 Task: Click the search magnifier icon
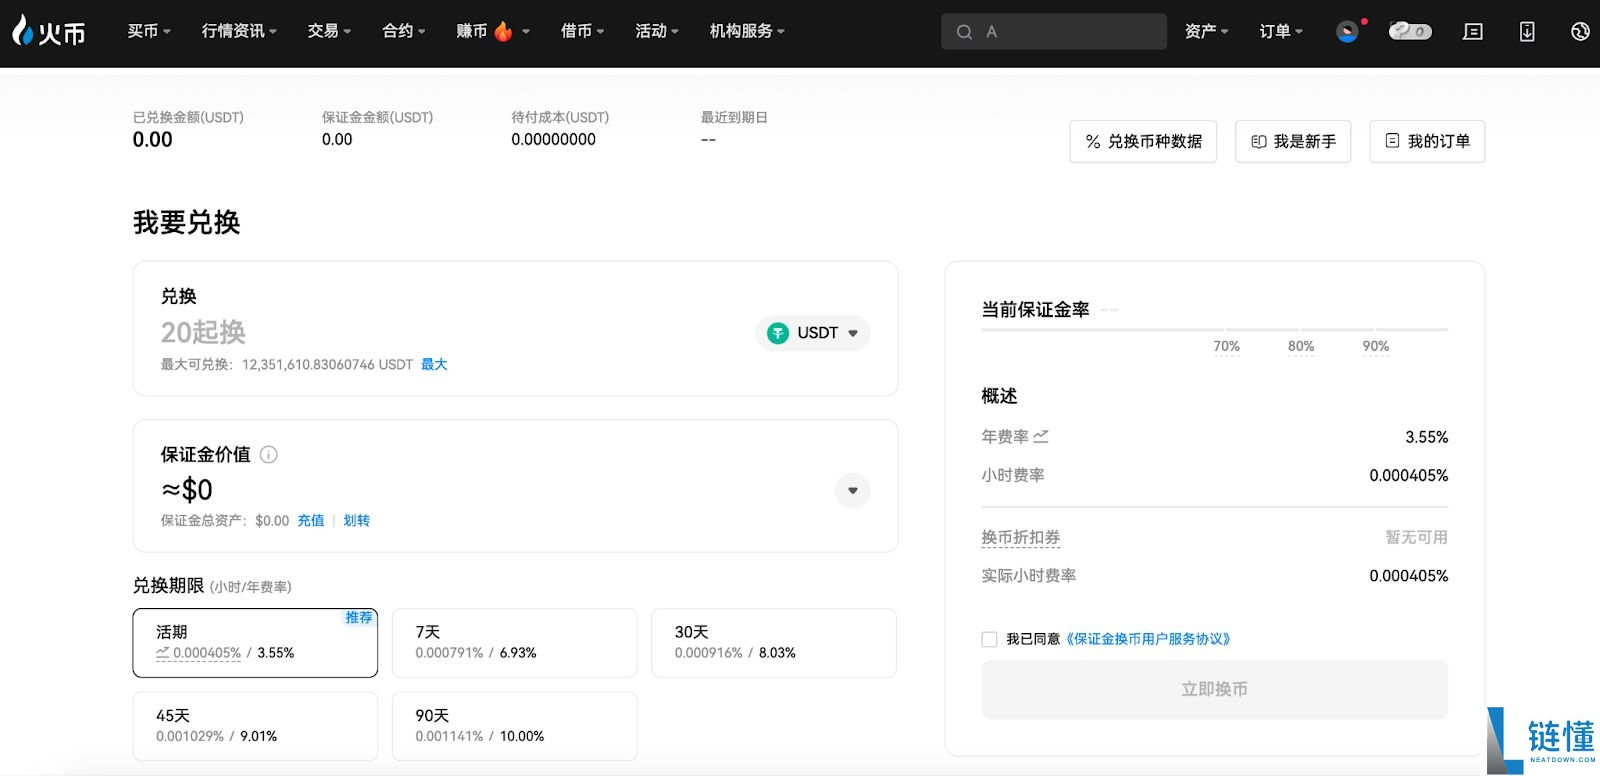click(x=964, y=32)
